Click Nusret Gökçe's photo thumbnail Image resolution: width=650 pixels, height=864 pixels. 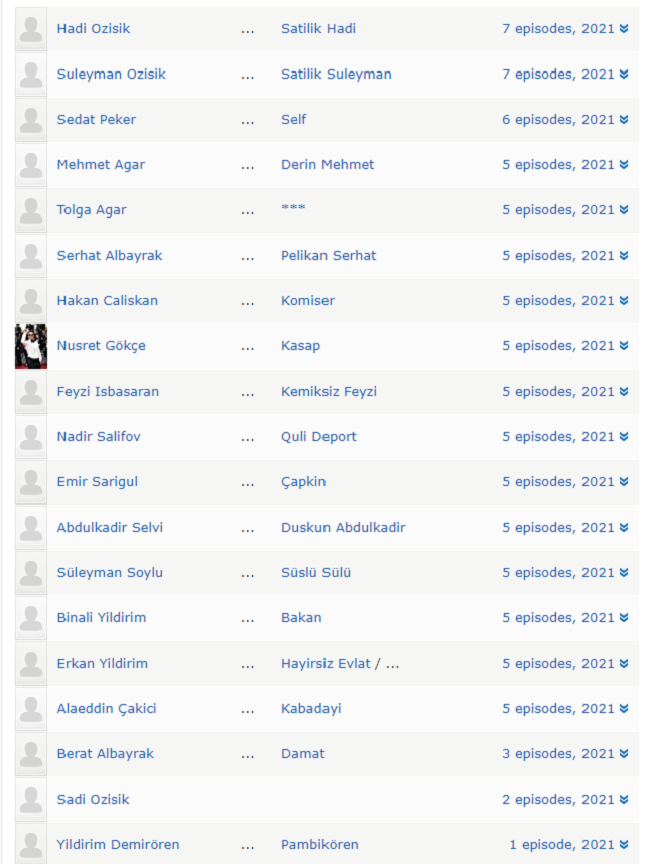[31, 346]
